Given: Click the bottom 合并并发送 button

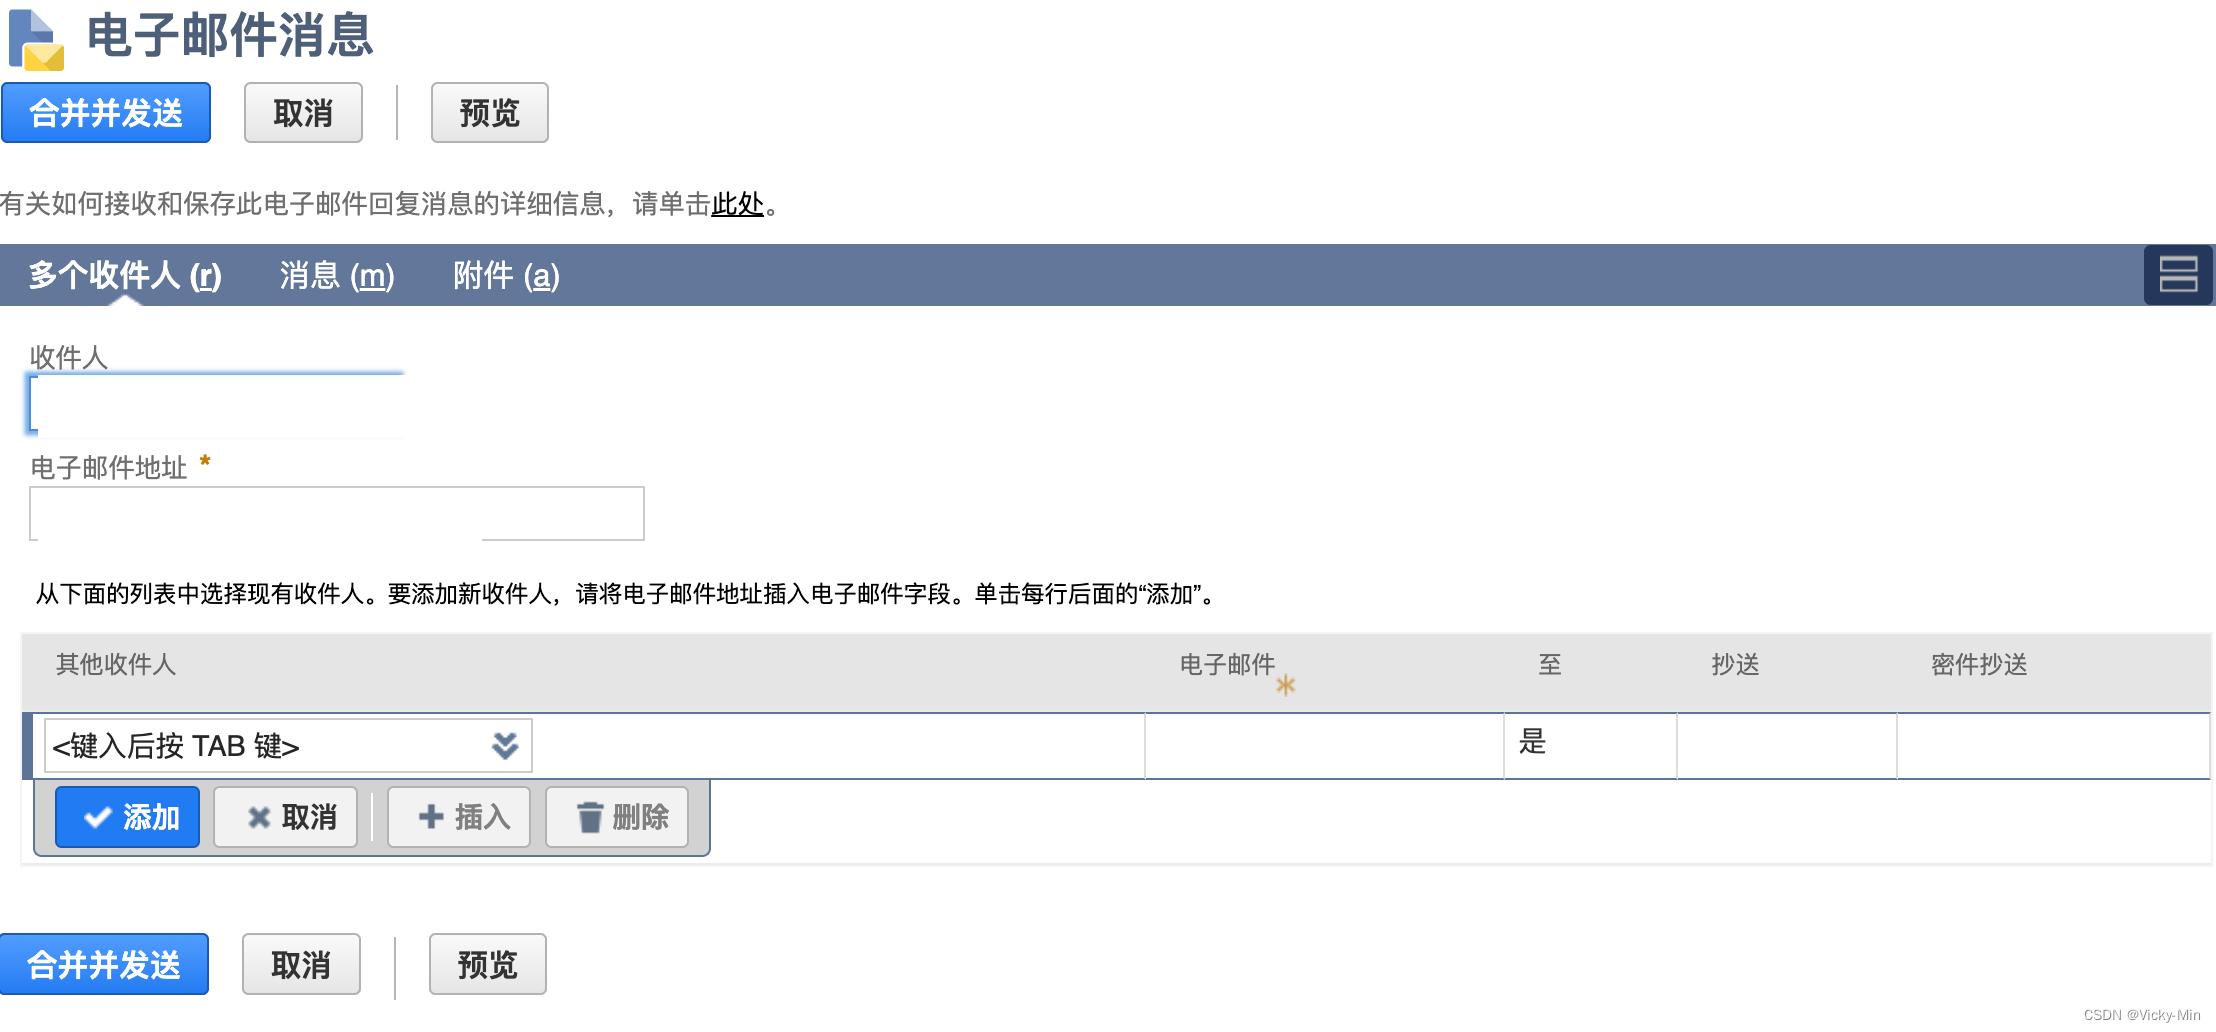Looking at the screenshot, I should coord(104,964).
